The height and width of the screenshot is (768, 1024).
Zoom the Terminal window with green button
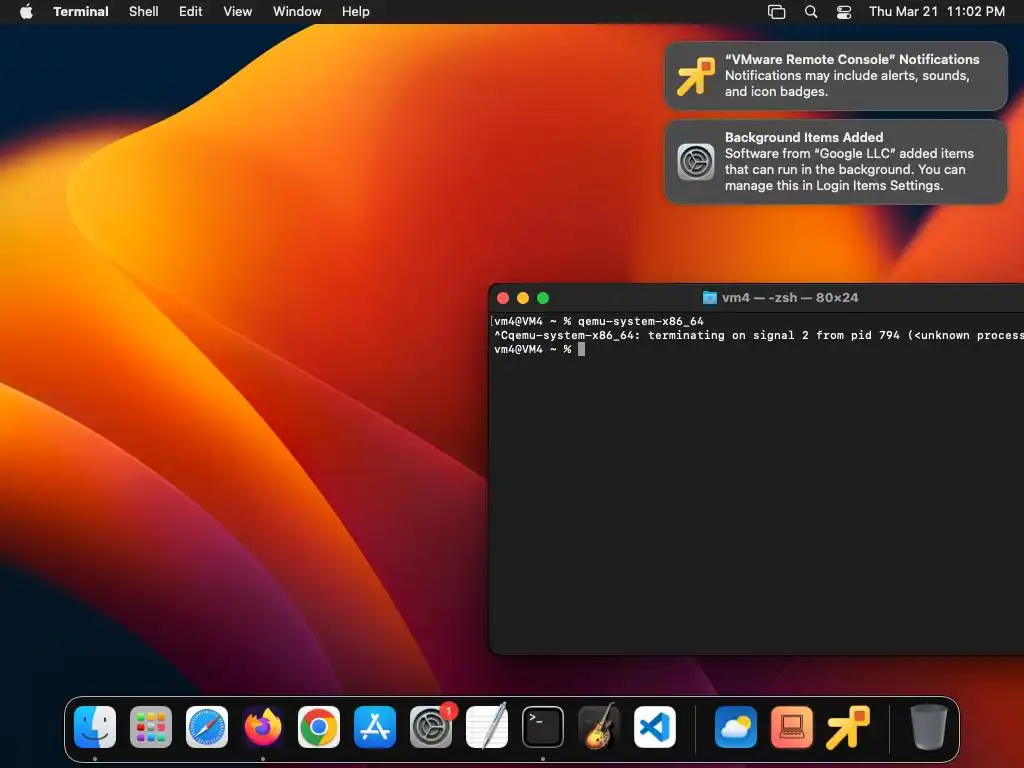543,298
